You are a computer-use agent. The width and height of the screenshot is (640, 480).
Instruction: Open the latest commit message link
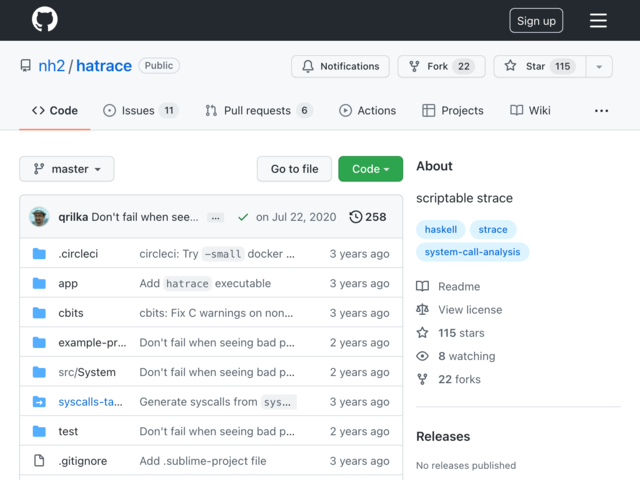click(145, 217)
